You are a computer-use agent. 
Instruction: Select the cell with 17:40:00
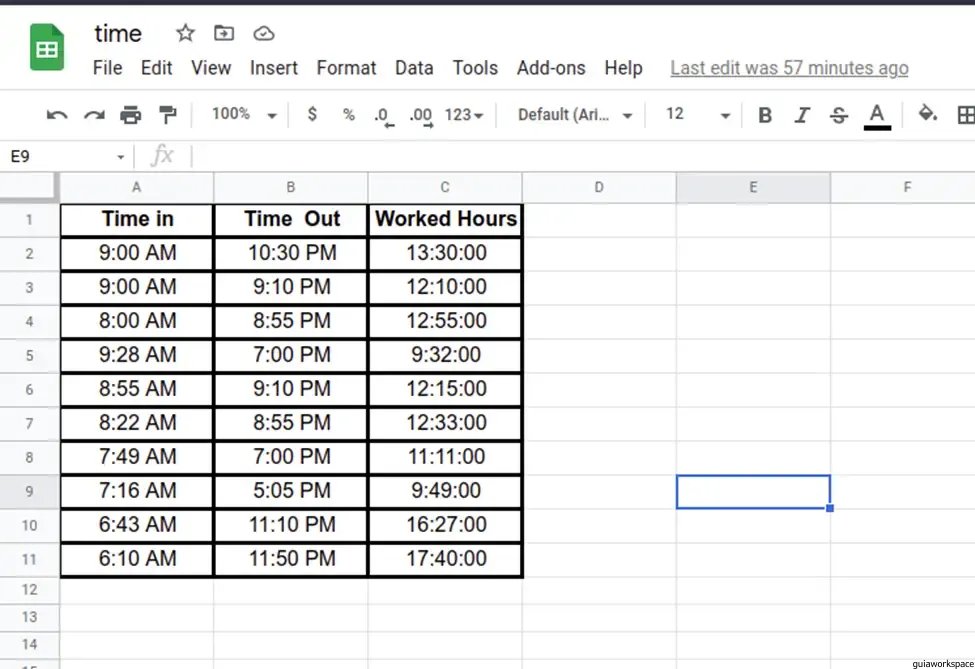(445, 558)
